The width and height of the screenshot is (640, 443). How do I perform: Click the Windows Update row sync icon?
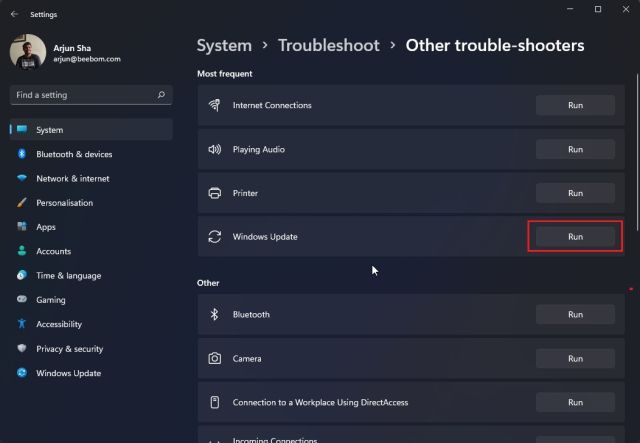click(x=215, y=237)
